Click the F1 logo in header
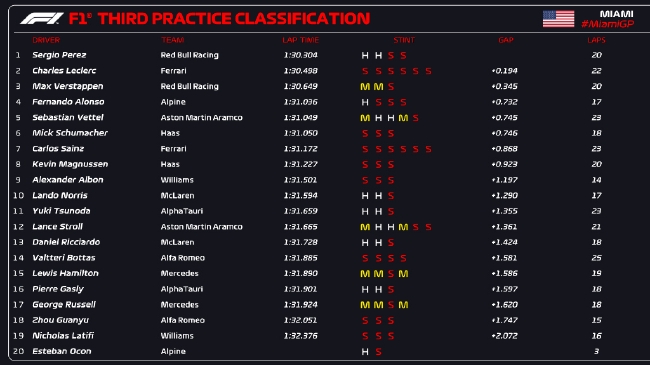650x365 pixels. [42, 18]
